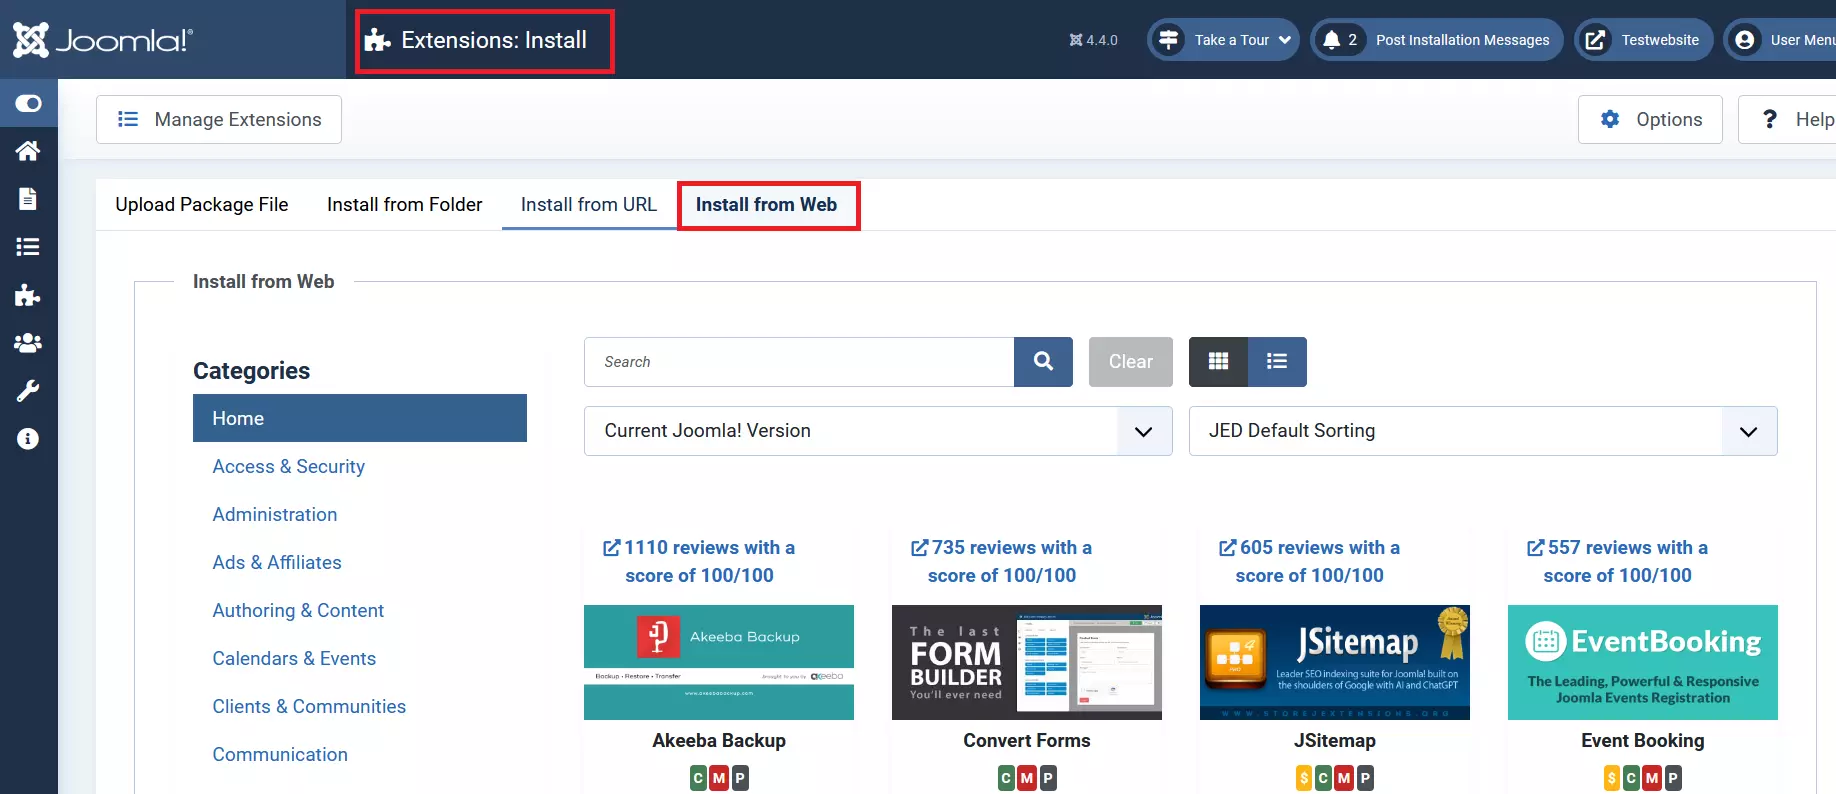Switch to Install from Web tab

coord(767,205)
